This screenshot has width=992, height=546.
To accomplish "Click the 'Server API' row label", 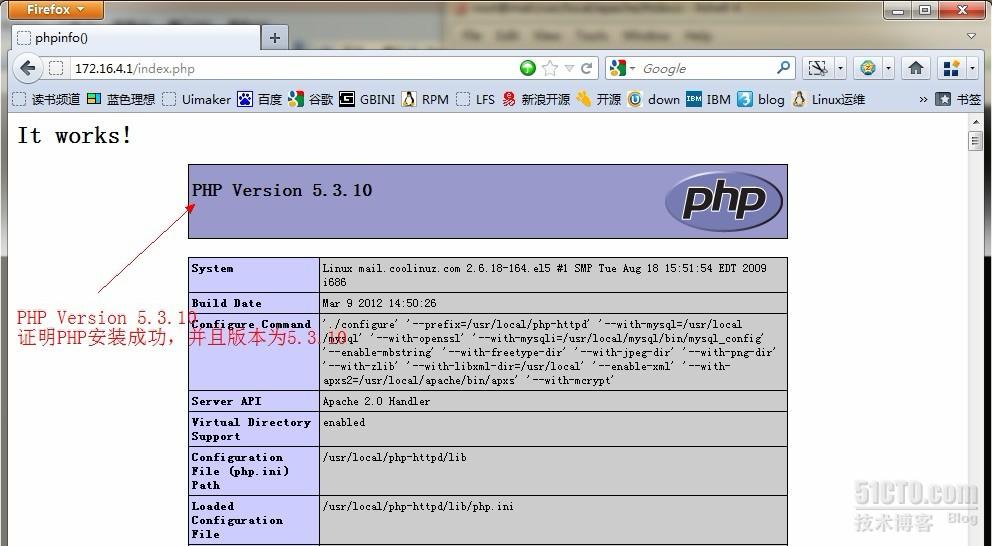I will (x=226, y=401).
